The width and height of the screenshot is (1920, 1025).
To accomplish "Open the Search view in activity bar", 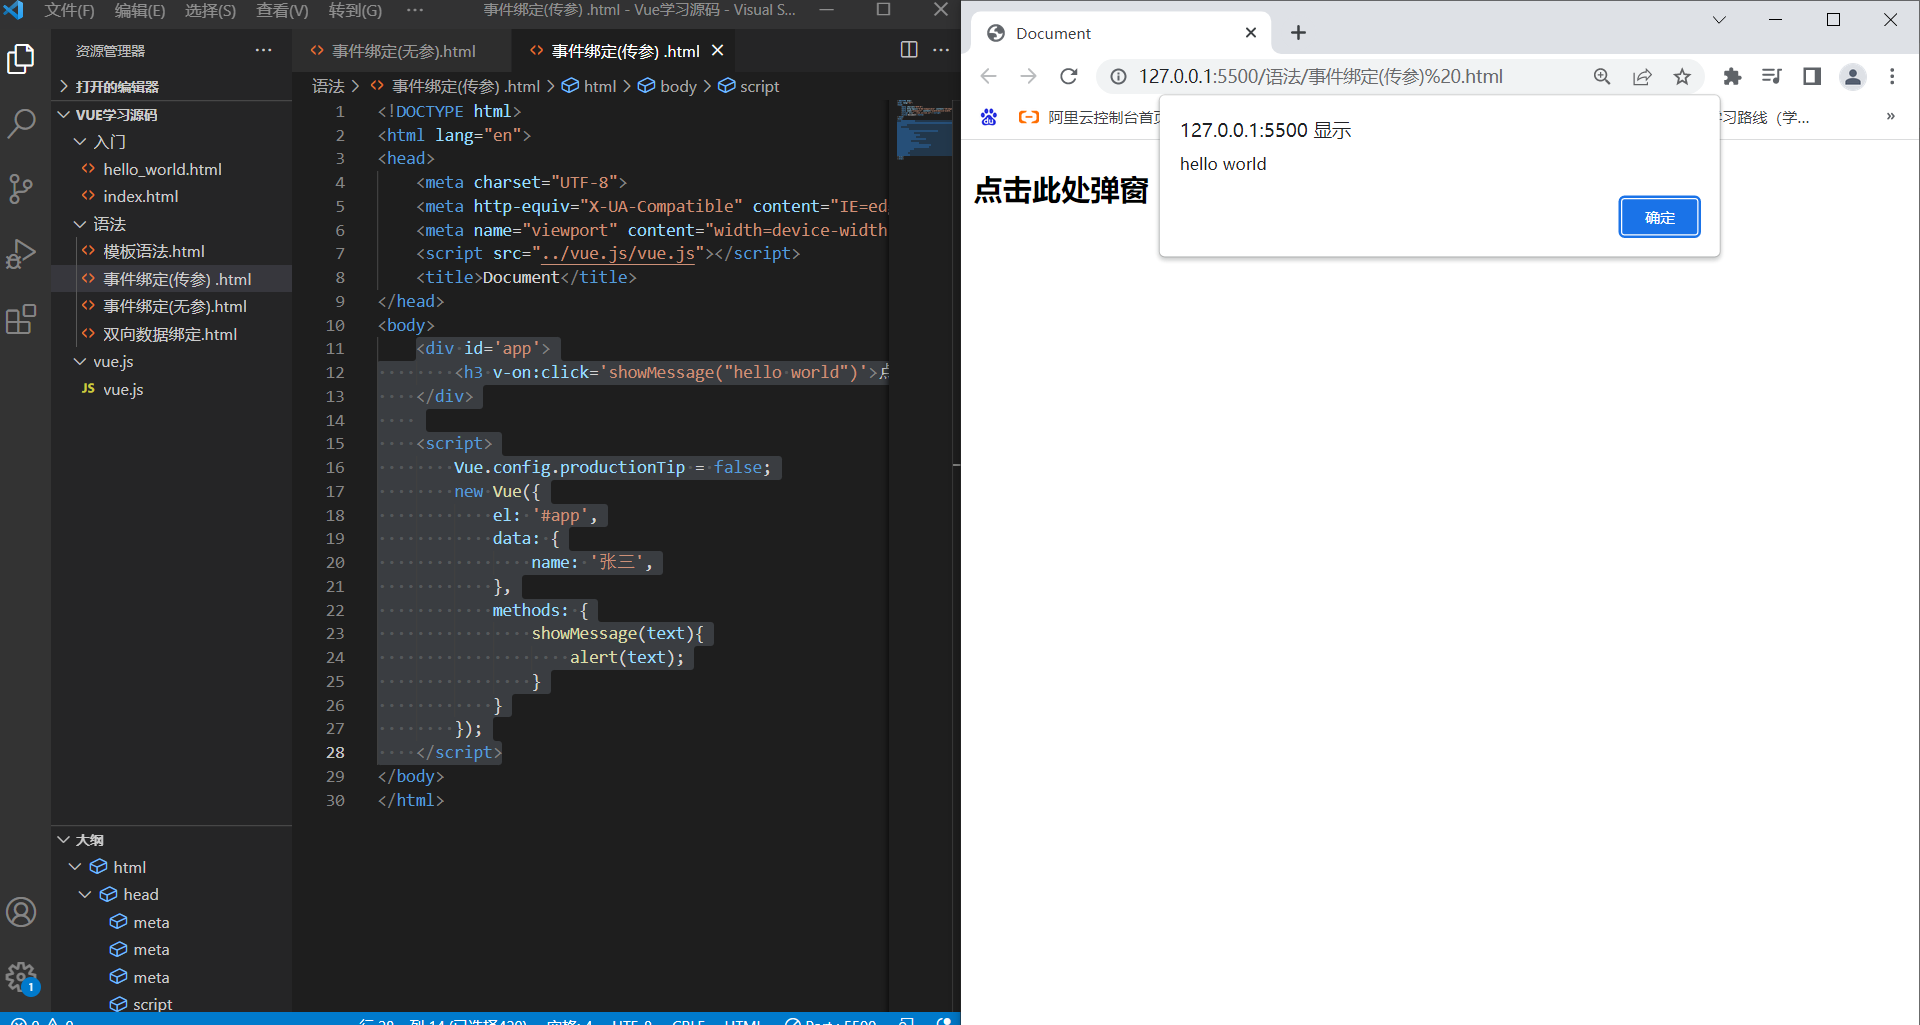I will [x=21, y=124].
